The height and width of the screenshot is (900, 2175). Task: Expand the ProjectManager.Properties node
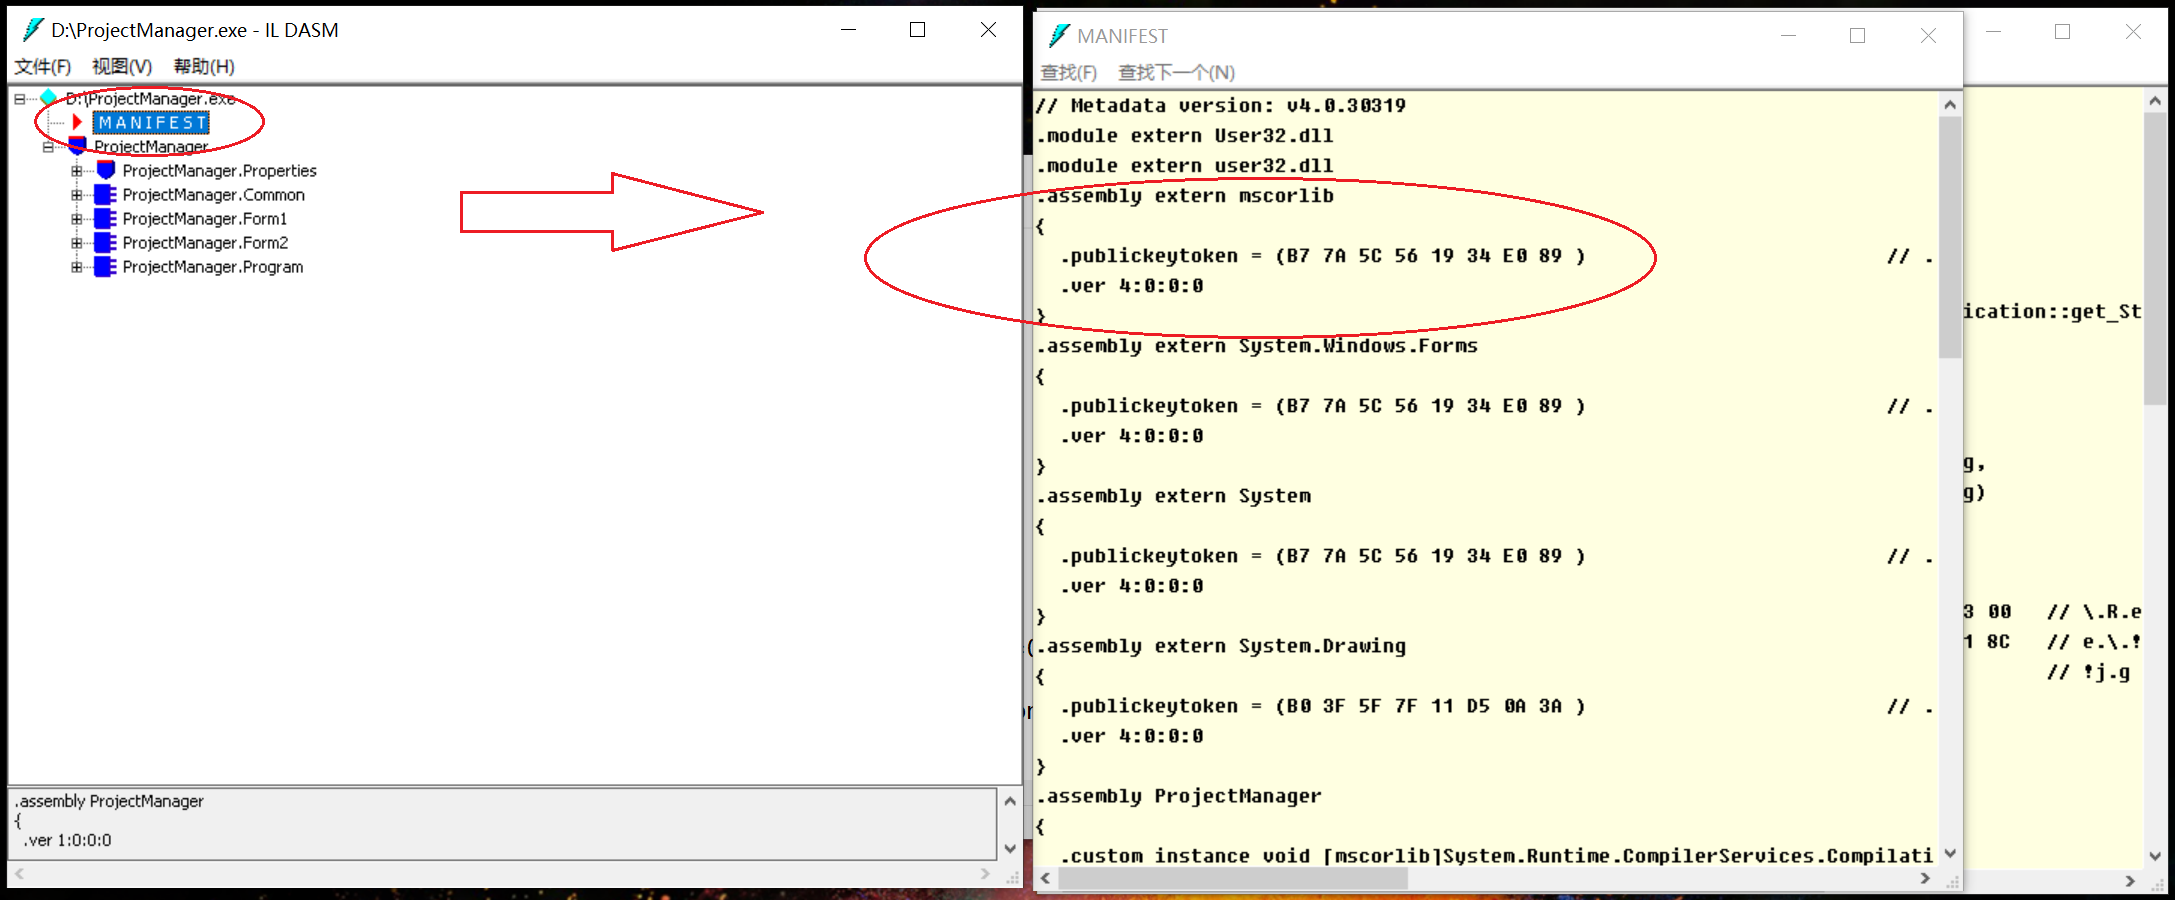77,171
